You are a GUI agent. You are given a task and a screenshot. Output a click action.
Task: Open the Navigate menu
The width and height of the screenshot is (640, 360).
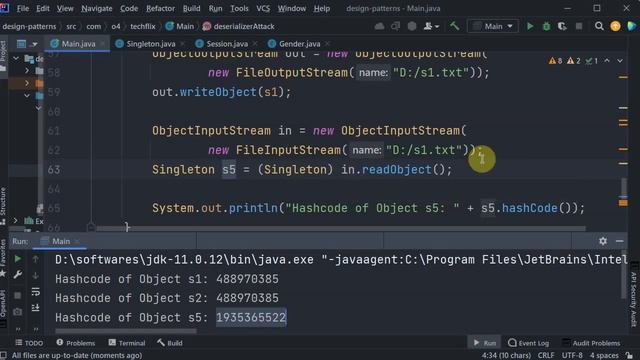pyautogui.click(x=97, y=8)
